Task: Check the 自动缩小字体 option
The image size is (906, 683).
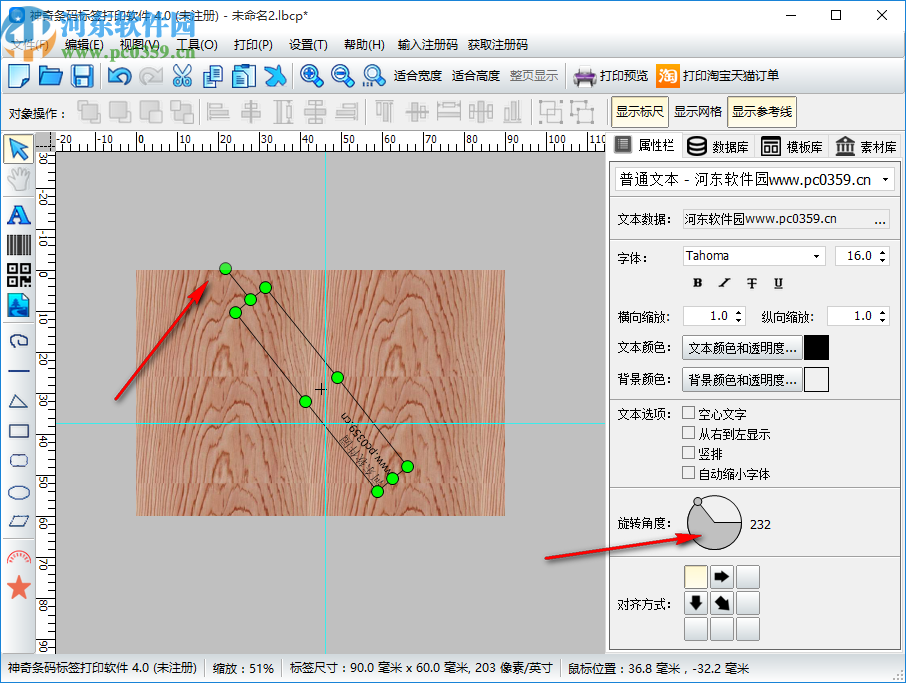Action: 688,473
